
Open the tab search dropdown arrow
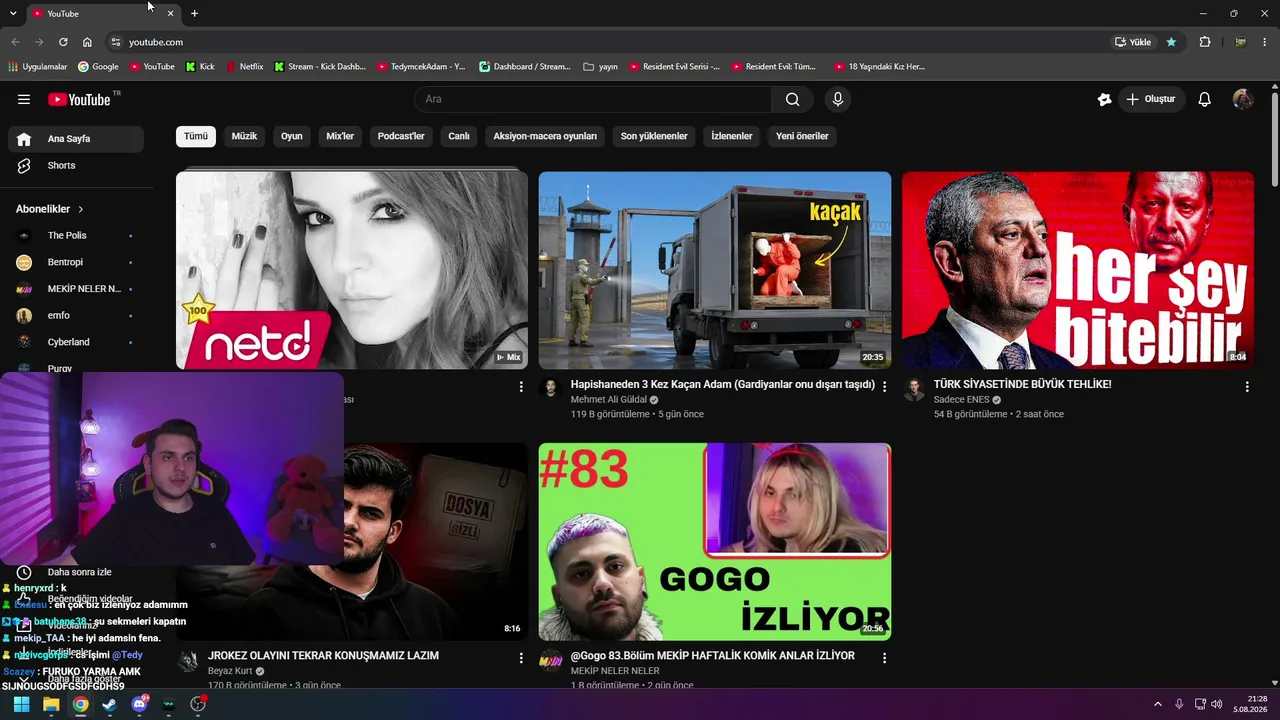click(x=13, y=13)
